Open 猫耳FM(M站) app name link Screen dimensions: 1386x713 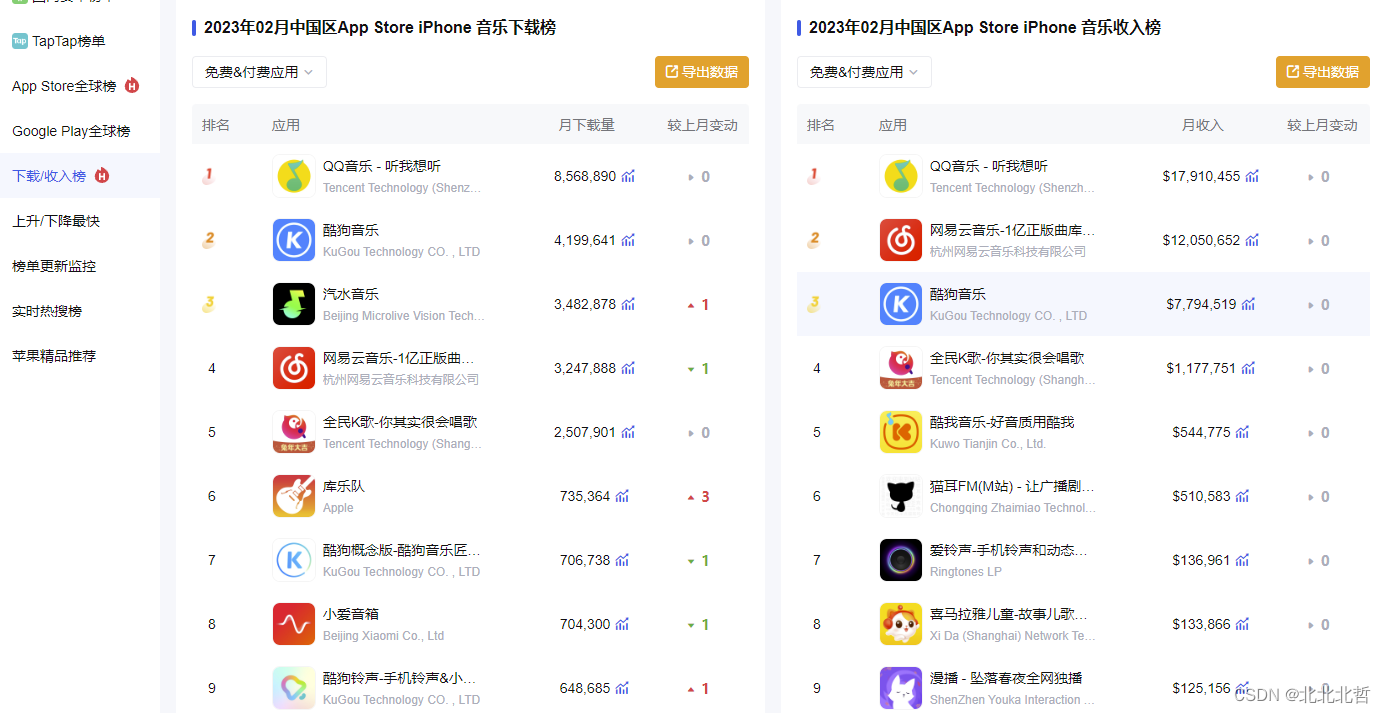[x=1012, y=486]
